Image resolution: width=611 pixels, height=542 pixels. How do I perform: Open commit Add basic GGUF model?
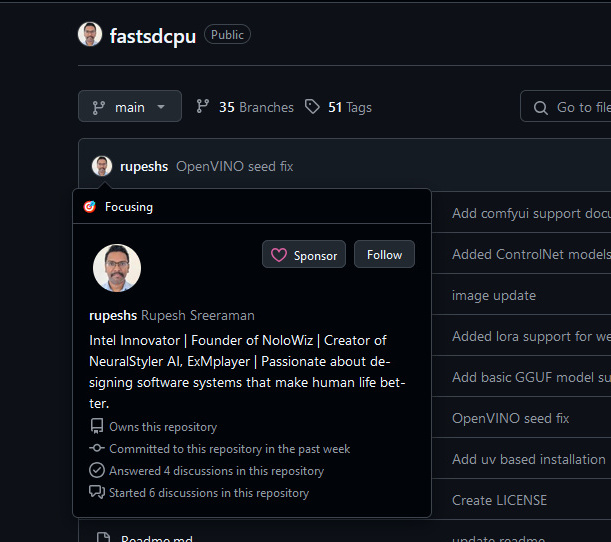tap(531, 377)
